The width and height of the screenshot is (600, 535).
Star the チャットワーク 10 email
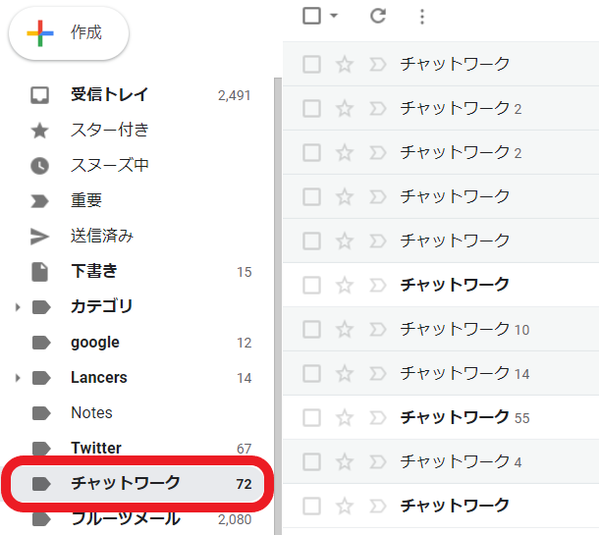point(344,329)
